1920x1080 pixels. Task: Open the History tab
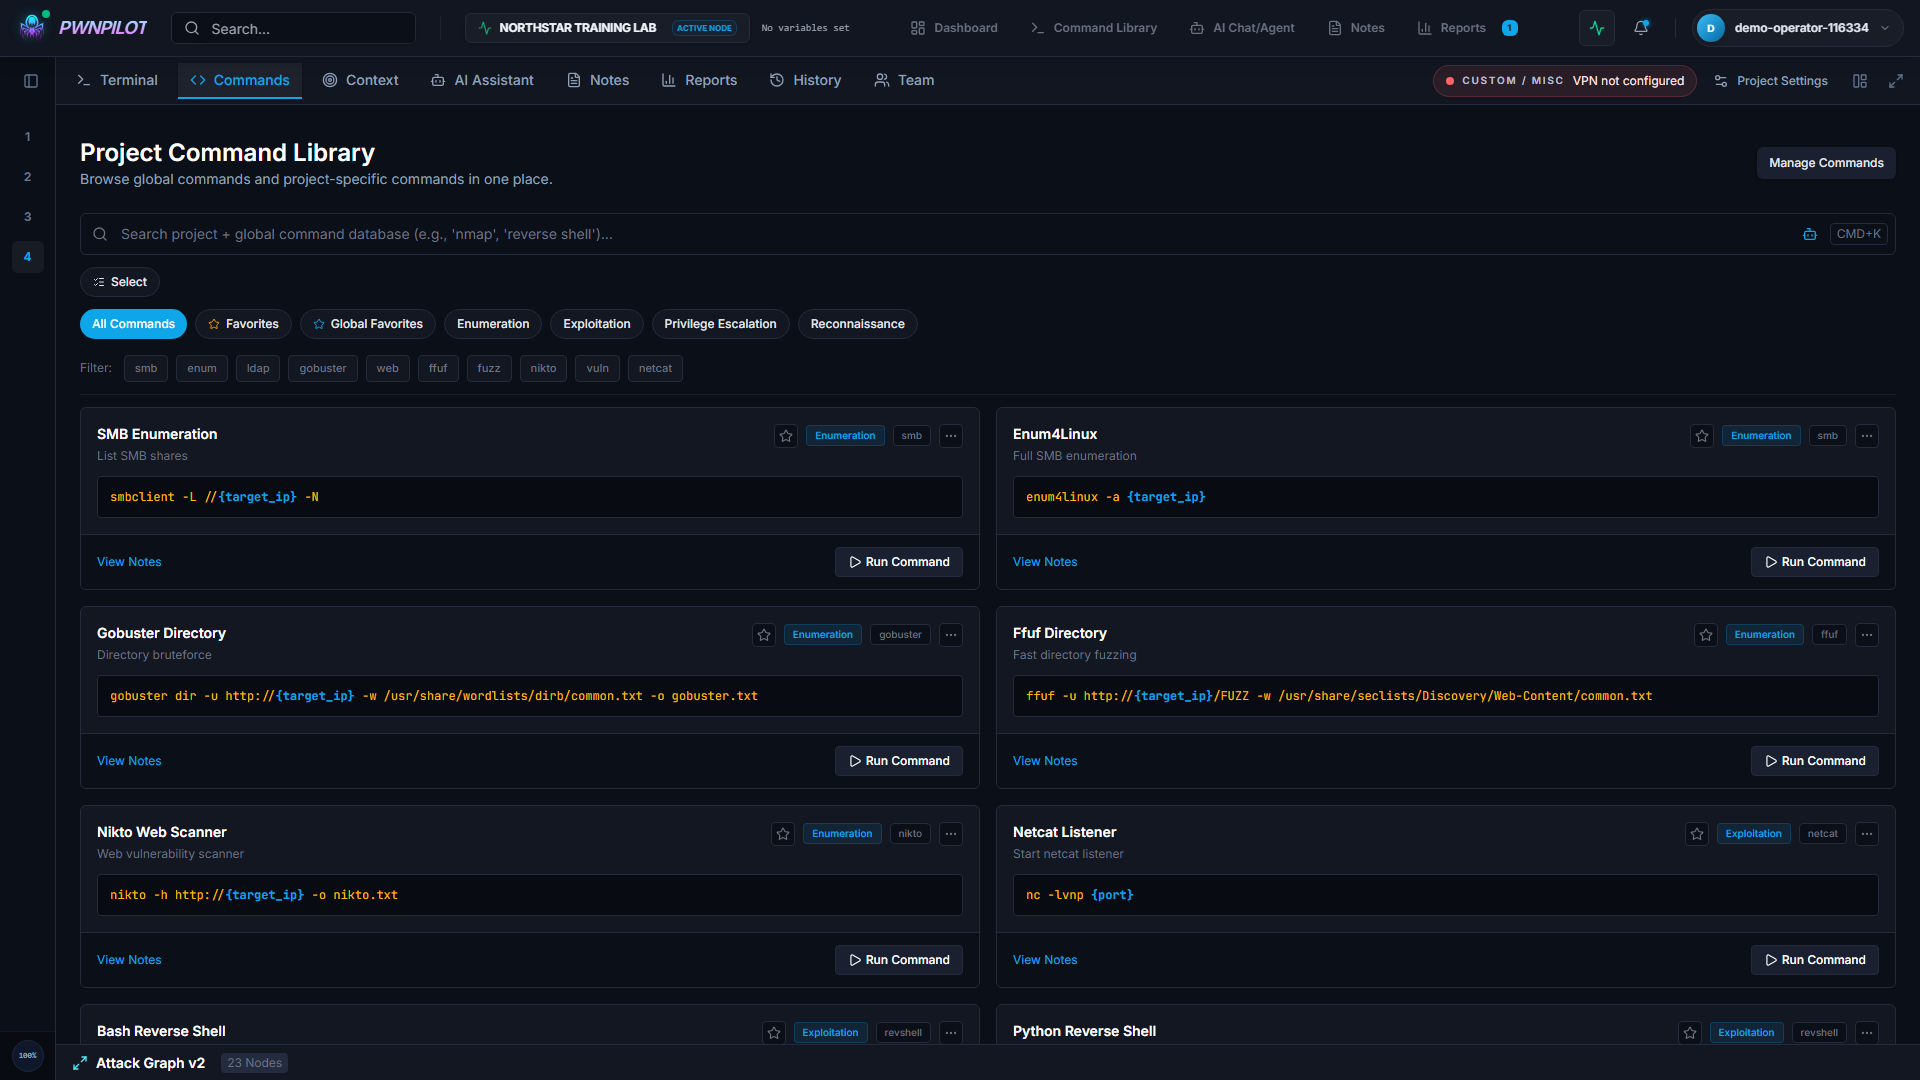[806, 80]
